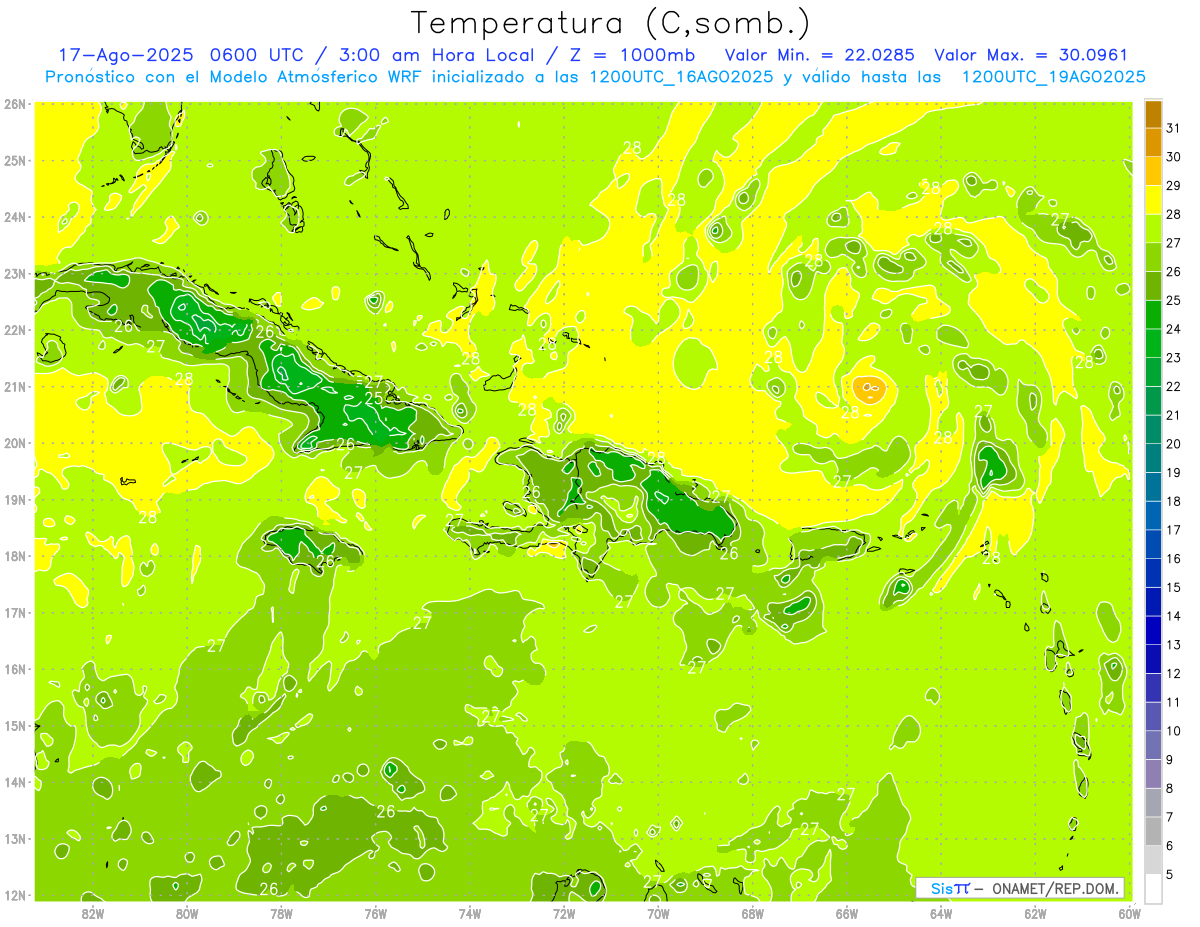This screenshot has height=927, width=1200.
Task: Click the 'SisTT – ONAMET/REP.DOM.' credit box
Action: [1020, 888]
